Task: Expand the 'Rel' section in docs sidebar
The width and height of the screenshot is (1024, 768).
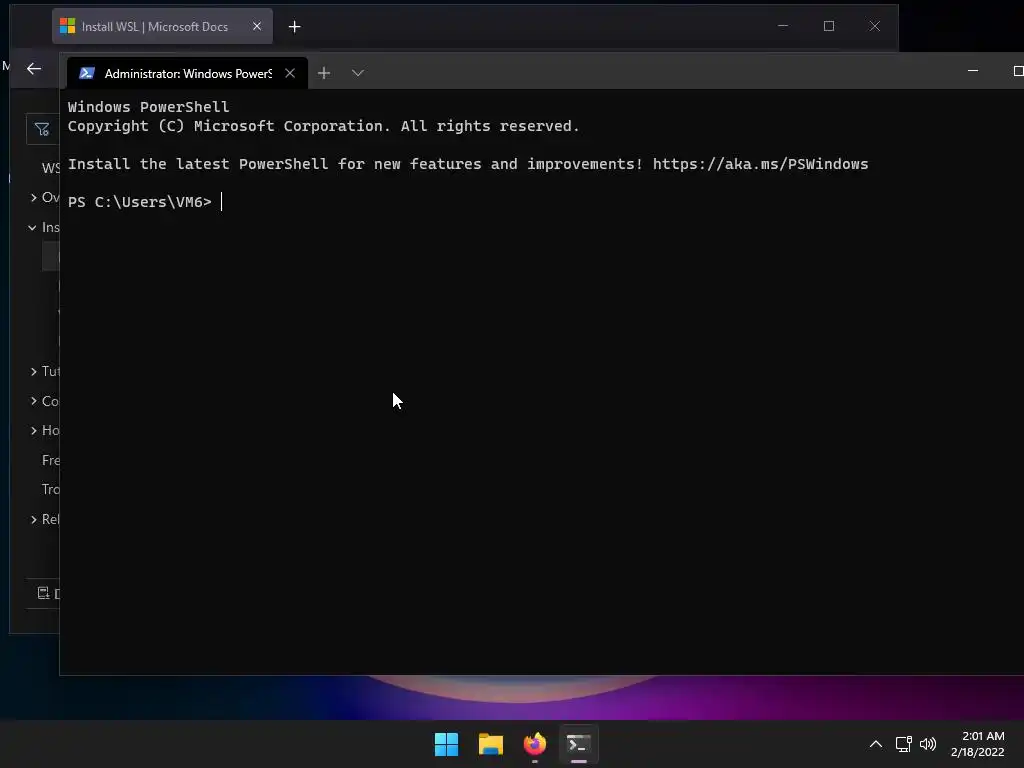Action: point(33,519)
